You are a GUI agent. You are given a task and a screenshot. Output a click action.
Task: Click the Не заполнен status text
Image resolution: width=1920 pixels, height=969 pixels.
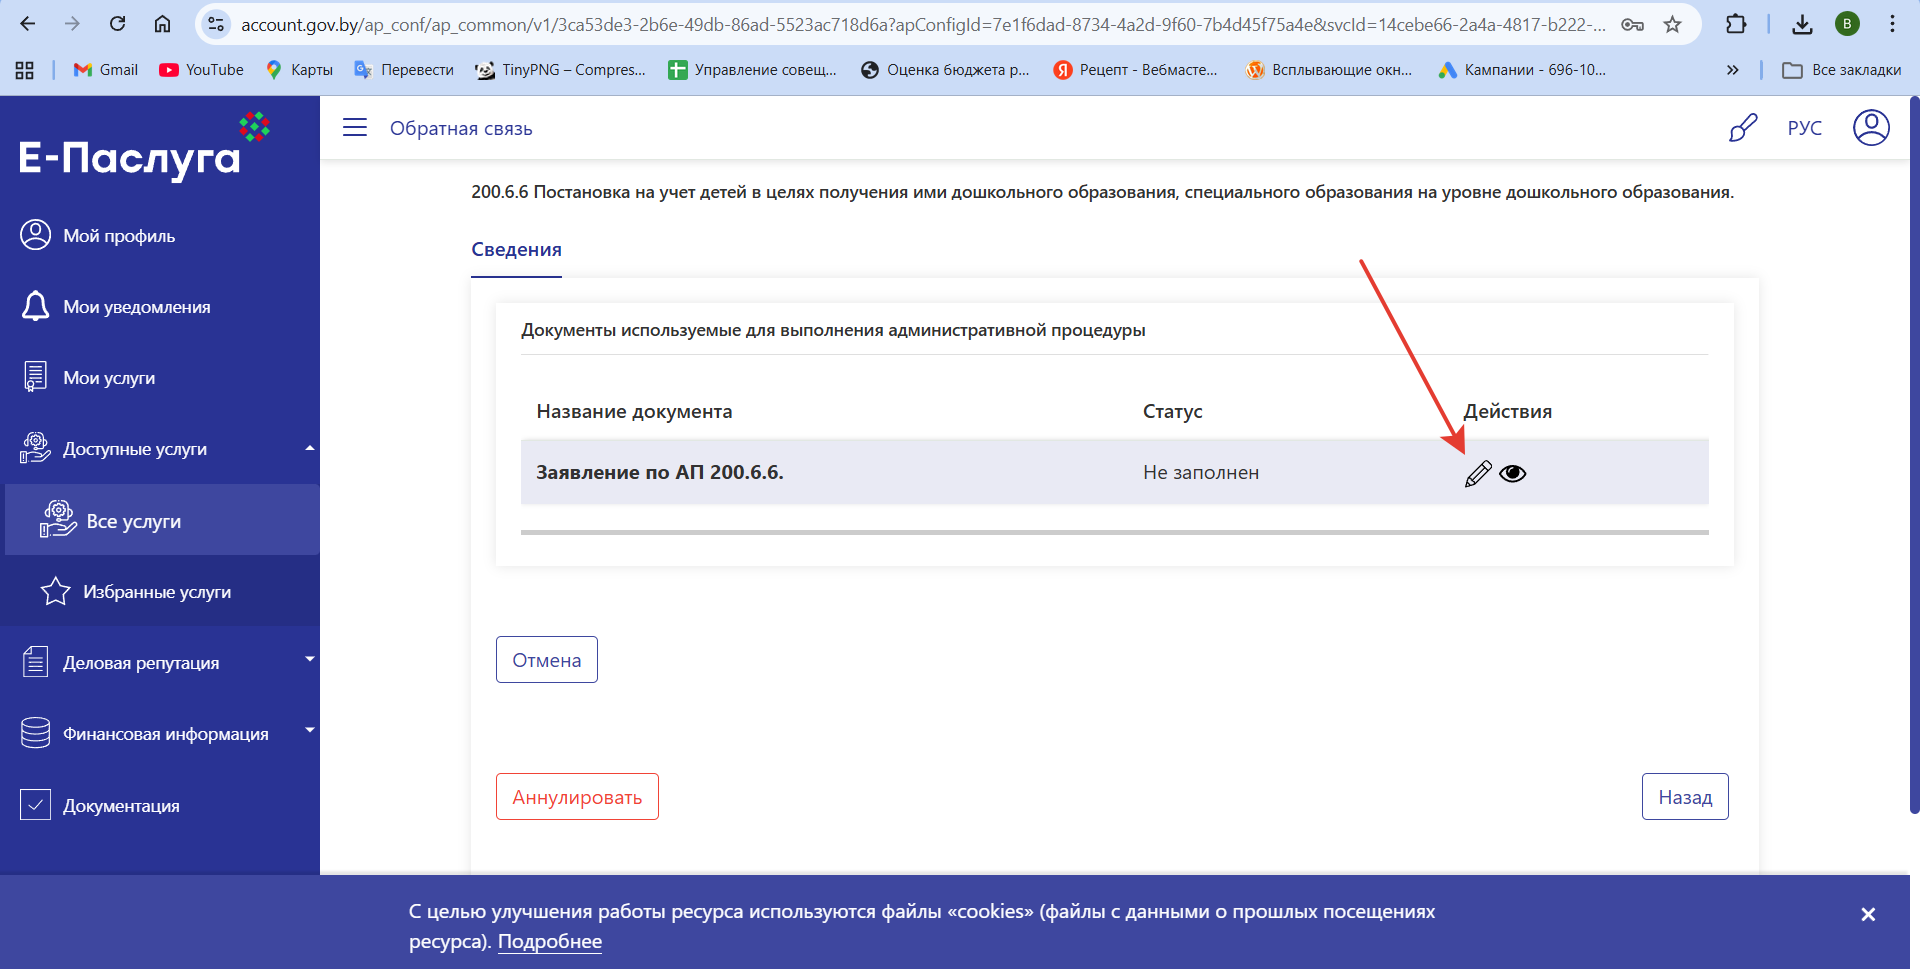(1201, 472)
